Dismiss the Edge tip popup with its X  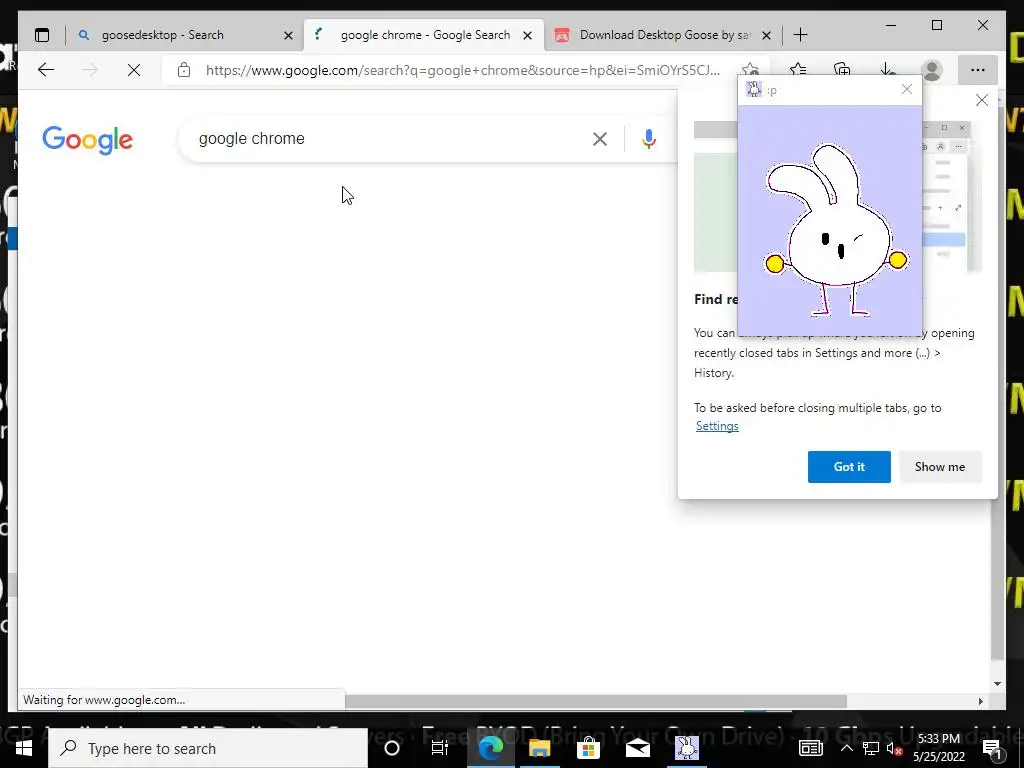tap(982, 100)
